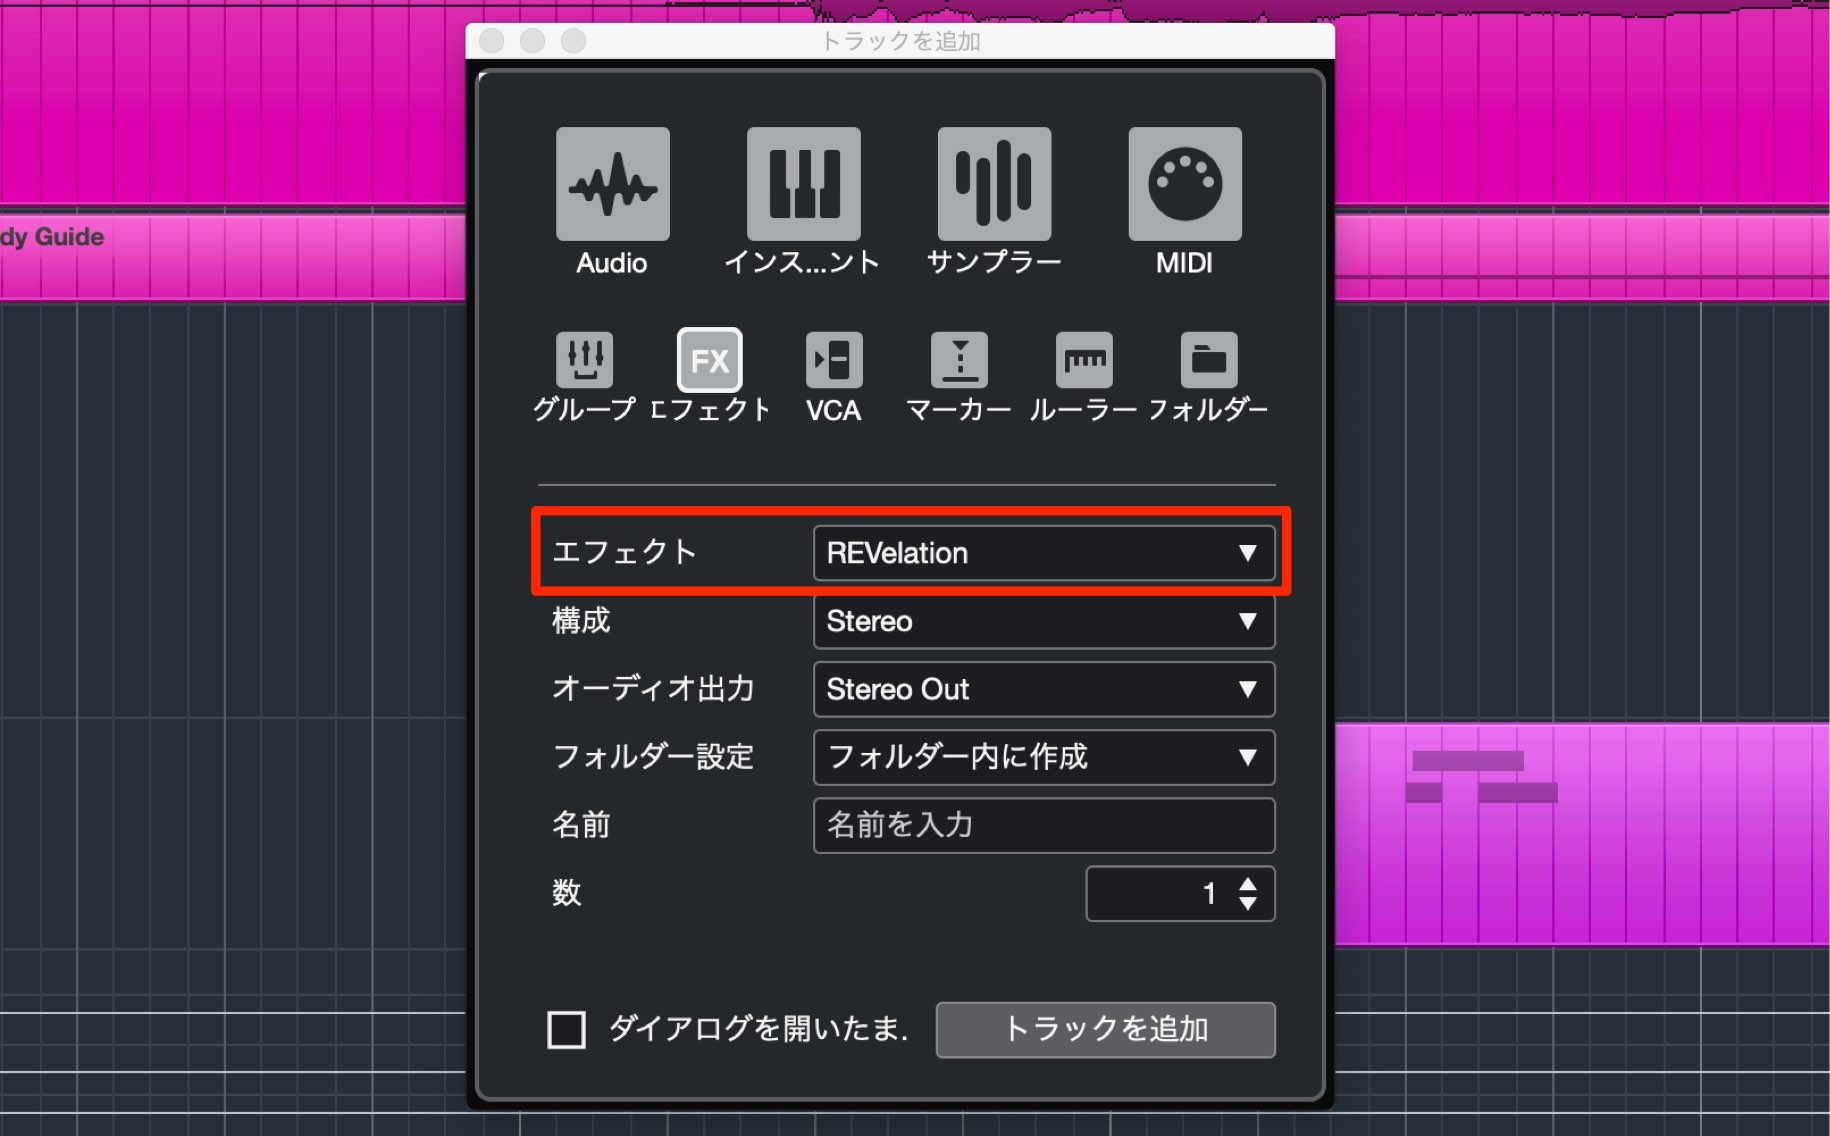This screenshot has width=1830, height=1136.
Task: Choose the Group channel icon
Action: pyautogui.click(x=584, y=360)
